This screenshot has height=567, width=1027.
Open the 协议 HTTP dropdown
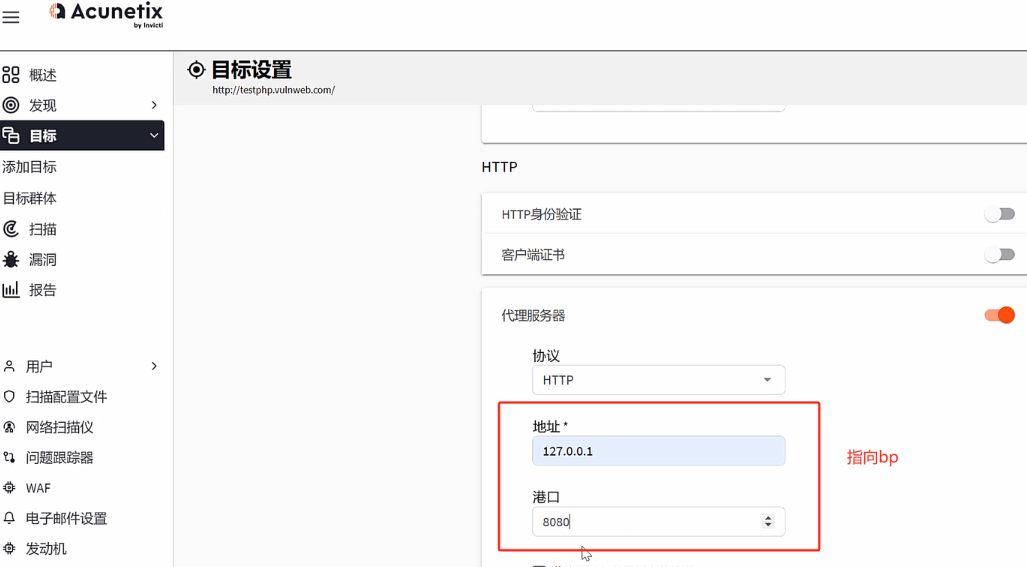coord(658,380)
